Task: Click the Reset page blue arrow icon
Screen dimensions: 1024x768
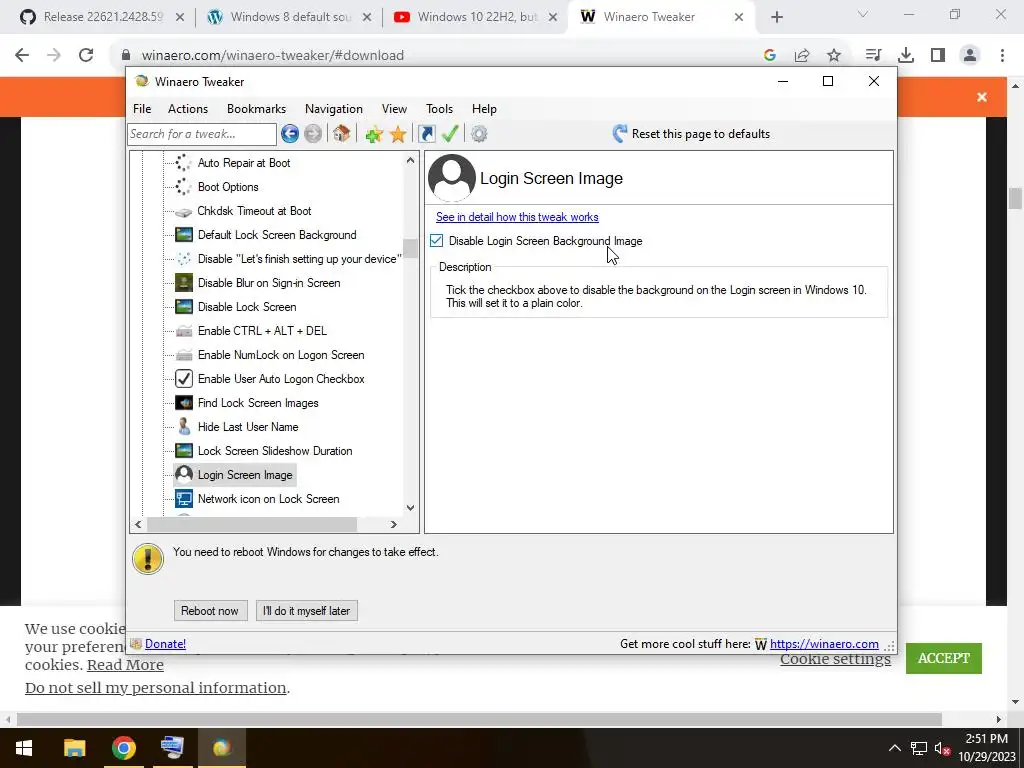Action: point(620,134)
